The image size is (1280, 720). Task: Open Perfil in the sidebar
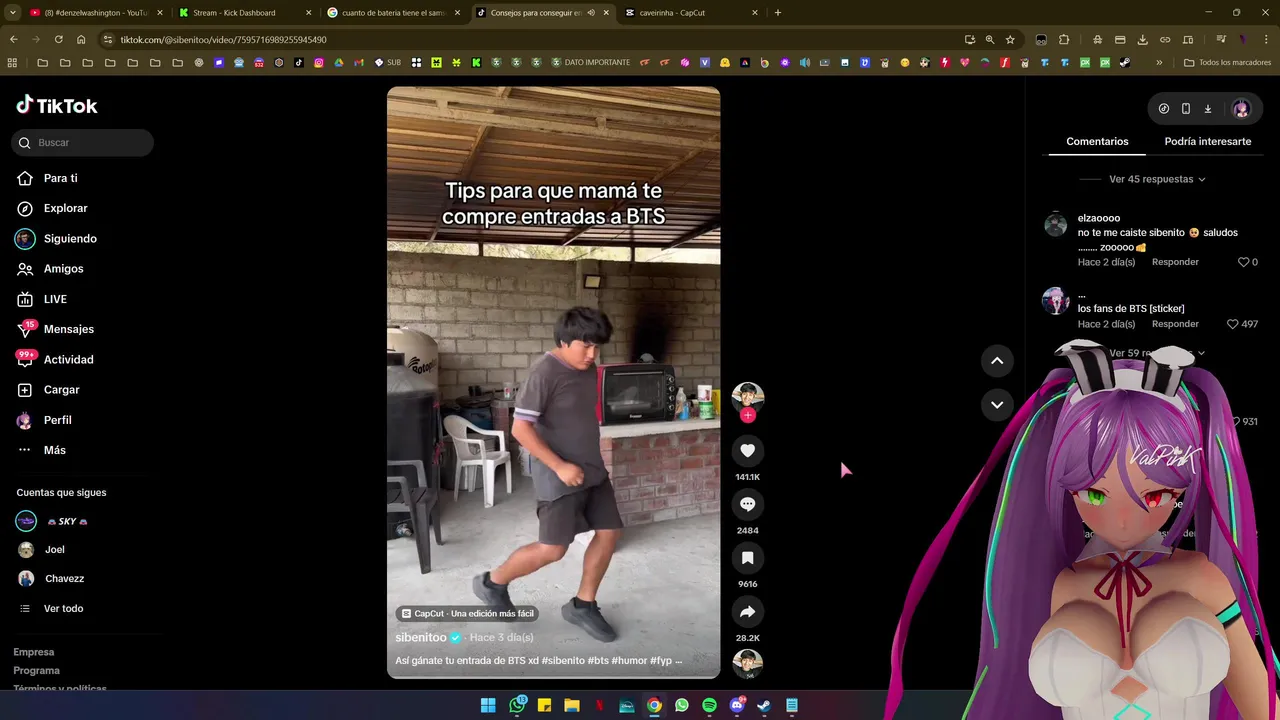pyautogui.click(x=57, y=420)
